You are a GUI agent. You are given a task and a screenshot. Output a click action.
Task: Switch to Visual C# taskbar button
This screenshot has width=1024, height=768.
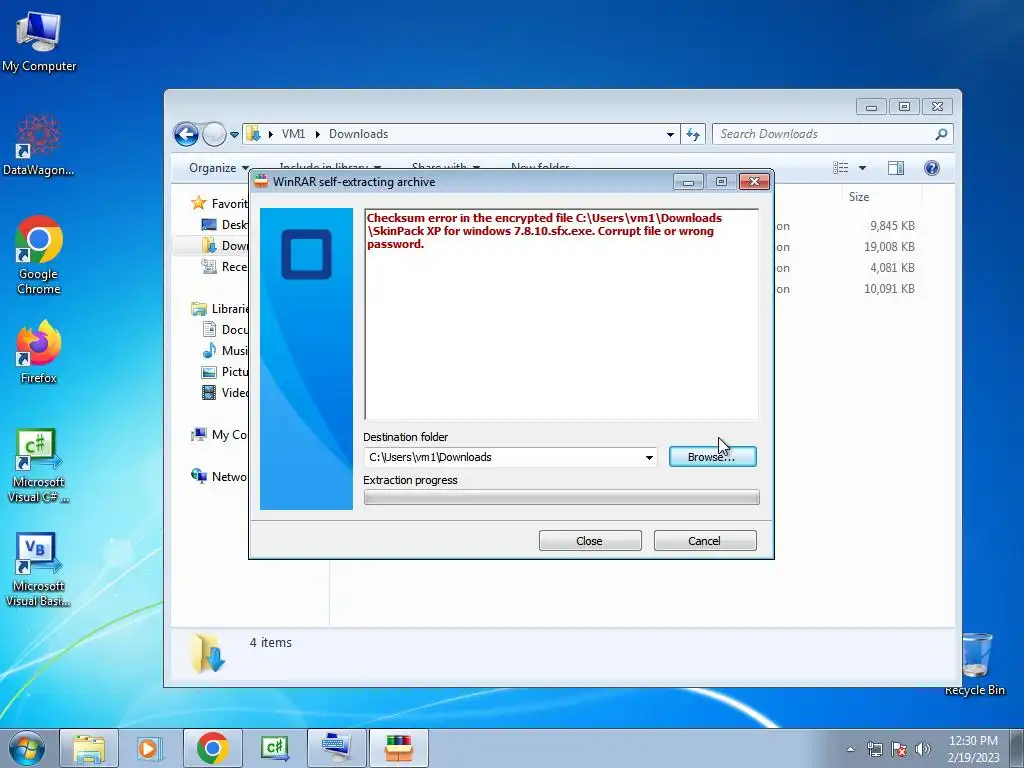coord(274,748)
